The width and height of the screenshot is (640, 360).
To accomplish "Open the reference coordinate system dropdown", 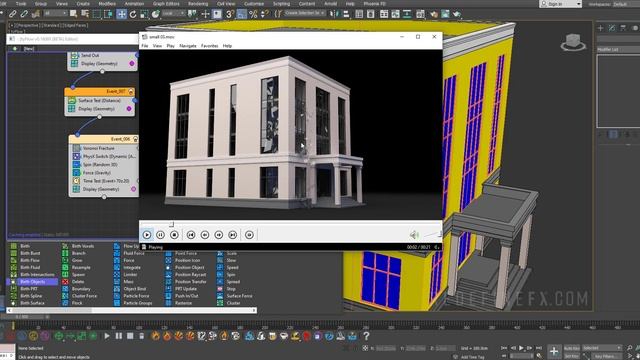I will point(173,13).
